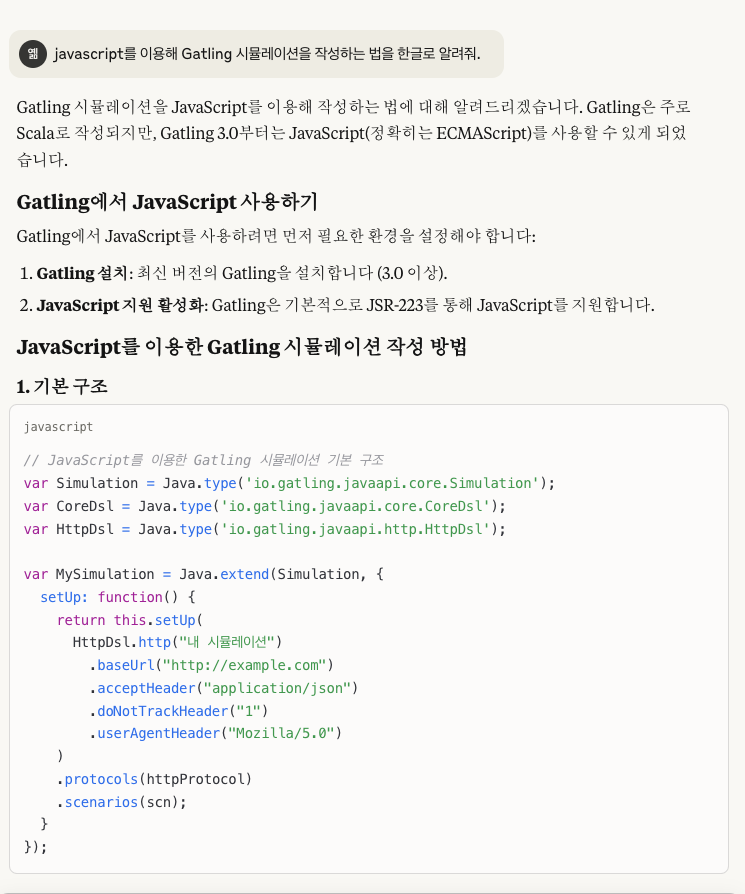Click the code line 'return this.setUp('
The image size is (745, 894).
point(129,620)
